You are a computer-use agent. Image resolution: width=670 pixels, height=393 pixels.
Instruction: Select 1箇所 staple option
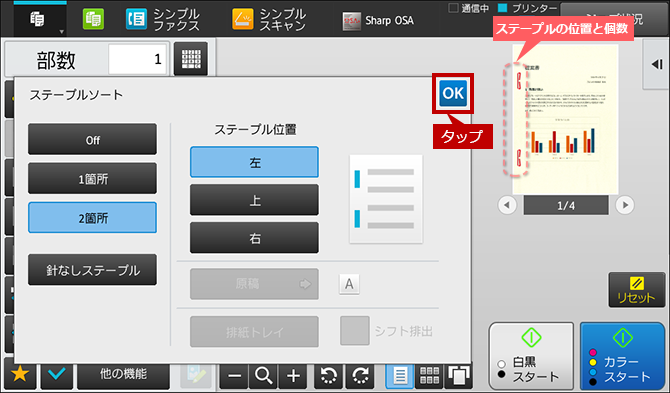(x=92, y=179)
